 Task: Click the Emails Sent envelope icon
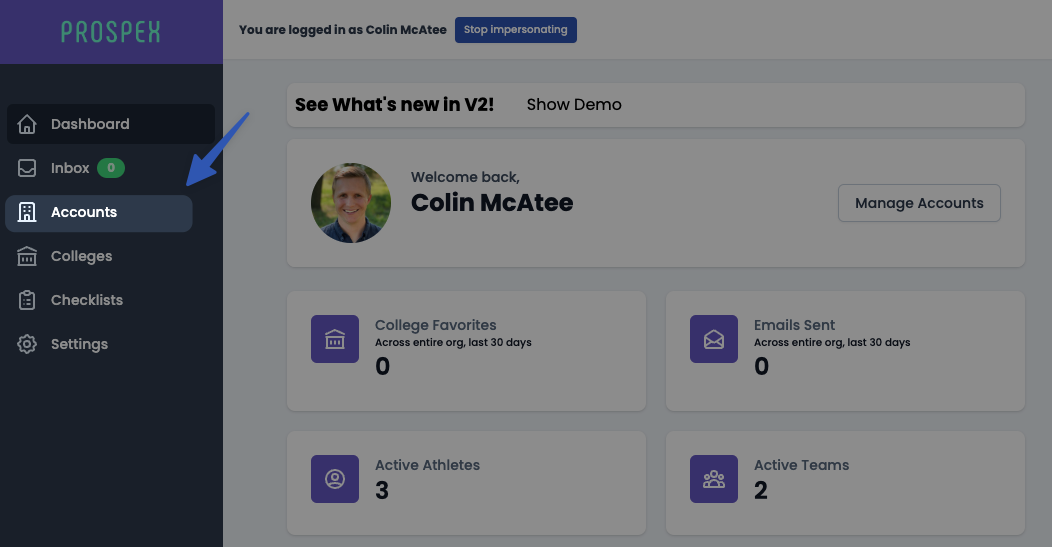[x=714, y=339]
